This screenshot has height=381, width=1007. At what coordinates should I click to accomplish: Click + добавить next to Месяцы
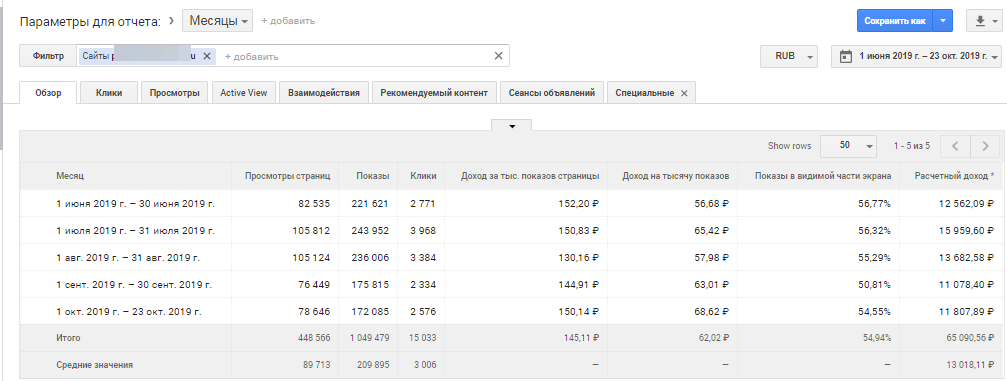click(x=288, y=21)
